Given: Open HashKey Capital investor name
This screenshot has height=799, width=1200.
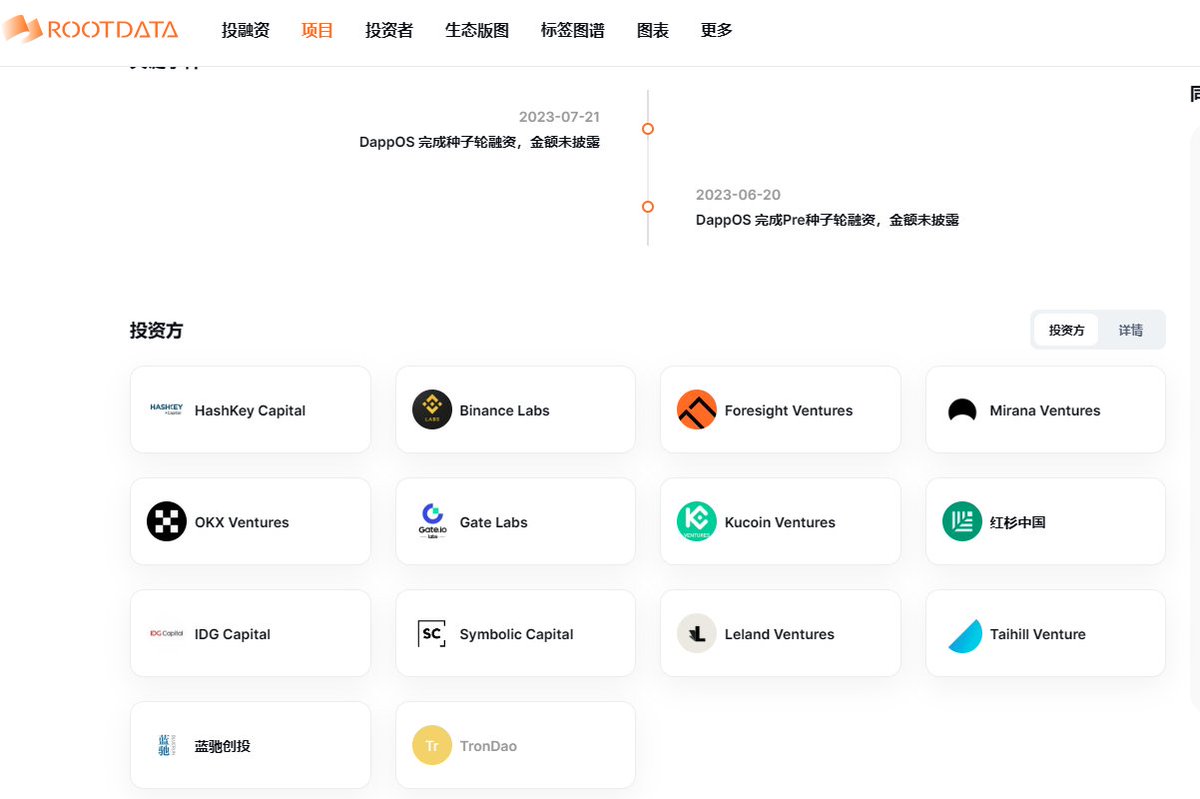Looking at the screenshot, I should (250, 411).
